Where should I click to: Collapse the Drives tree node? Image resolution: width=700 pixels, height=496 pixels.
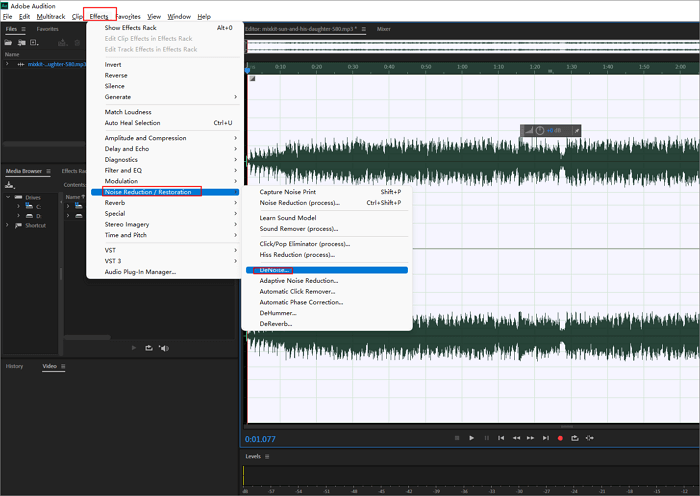8,197
